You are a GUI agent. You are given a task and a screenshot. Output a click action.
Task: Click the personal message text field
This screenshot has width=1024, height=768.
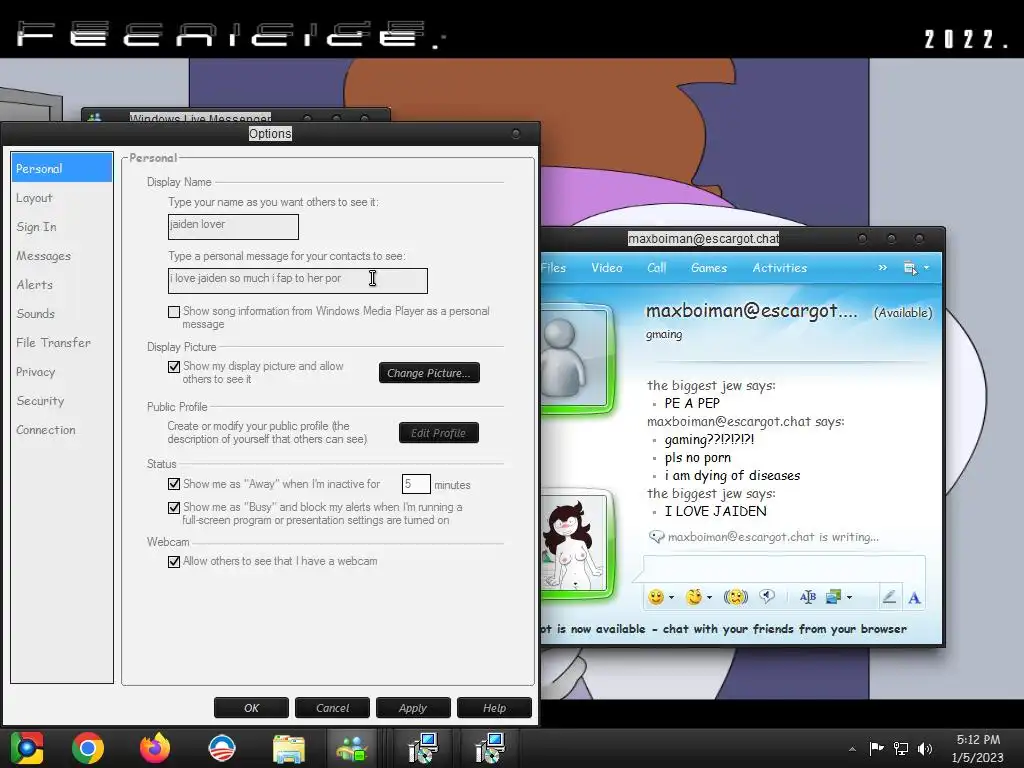pyautogui.click(x=298, y=281)
